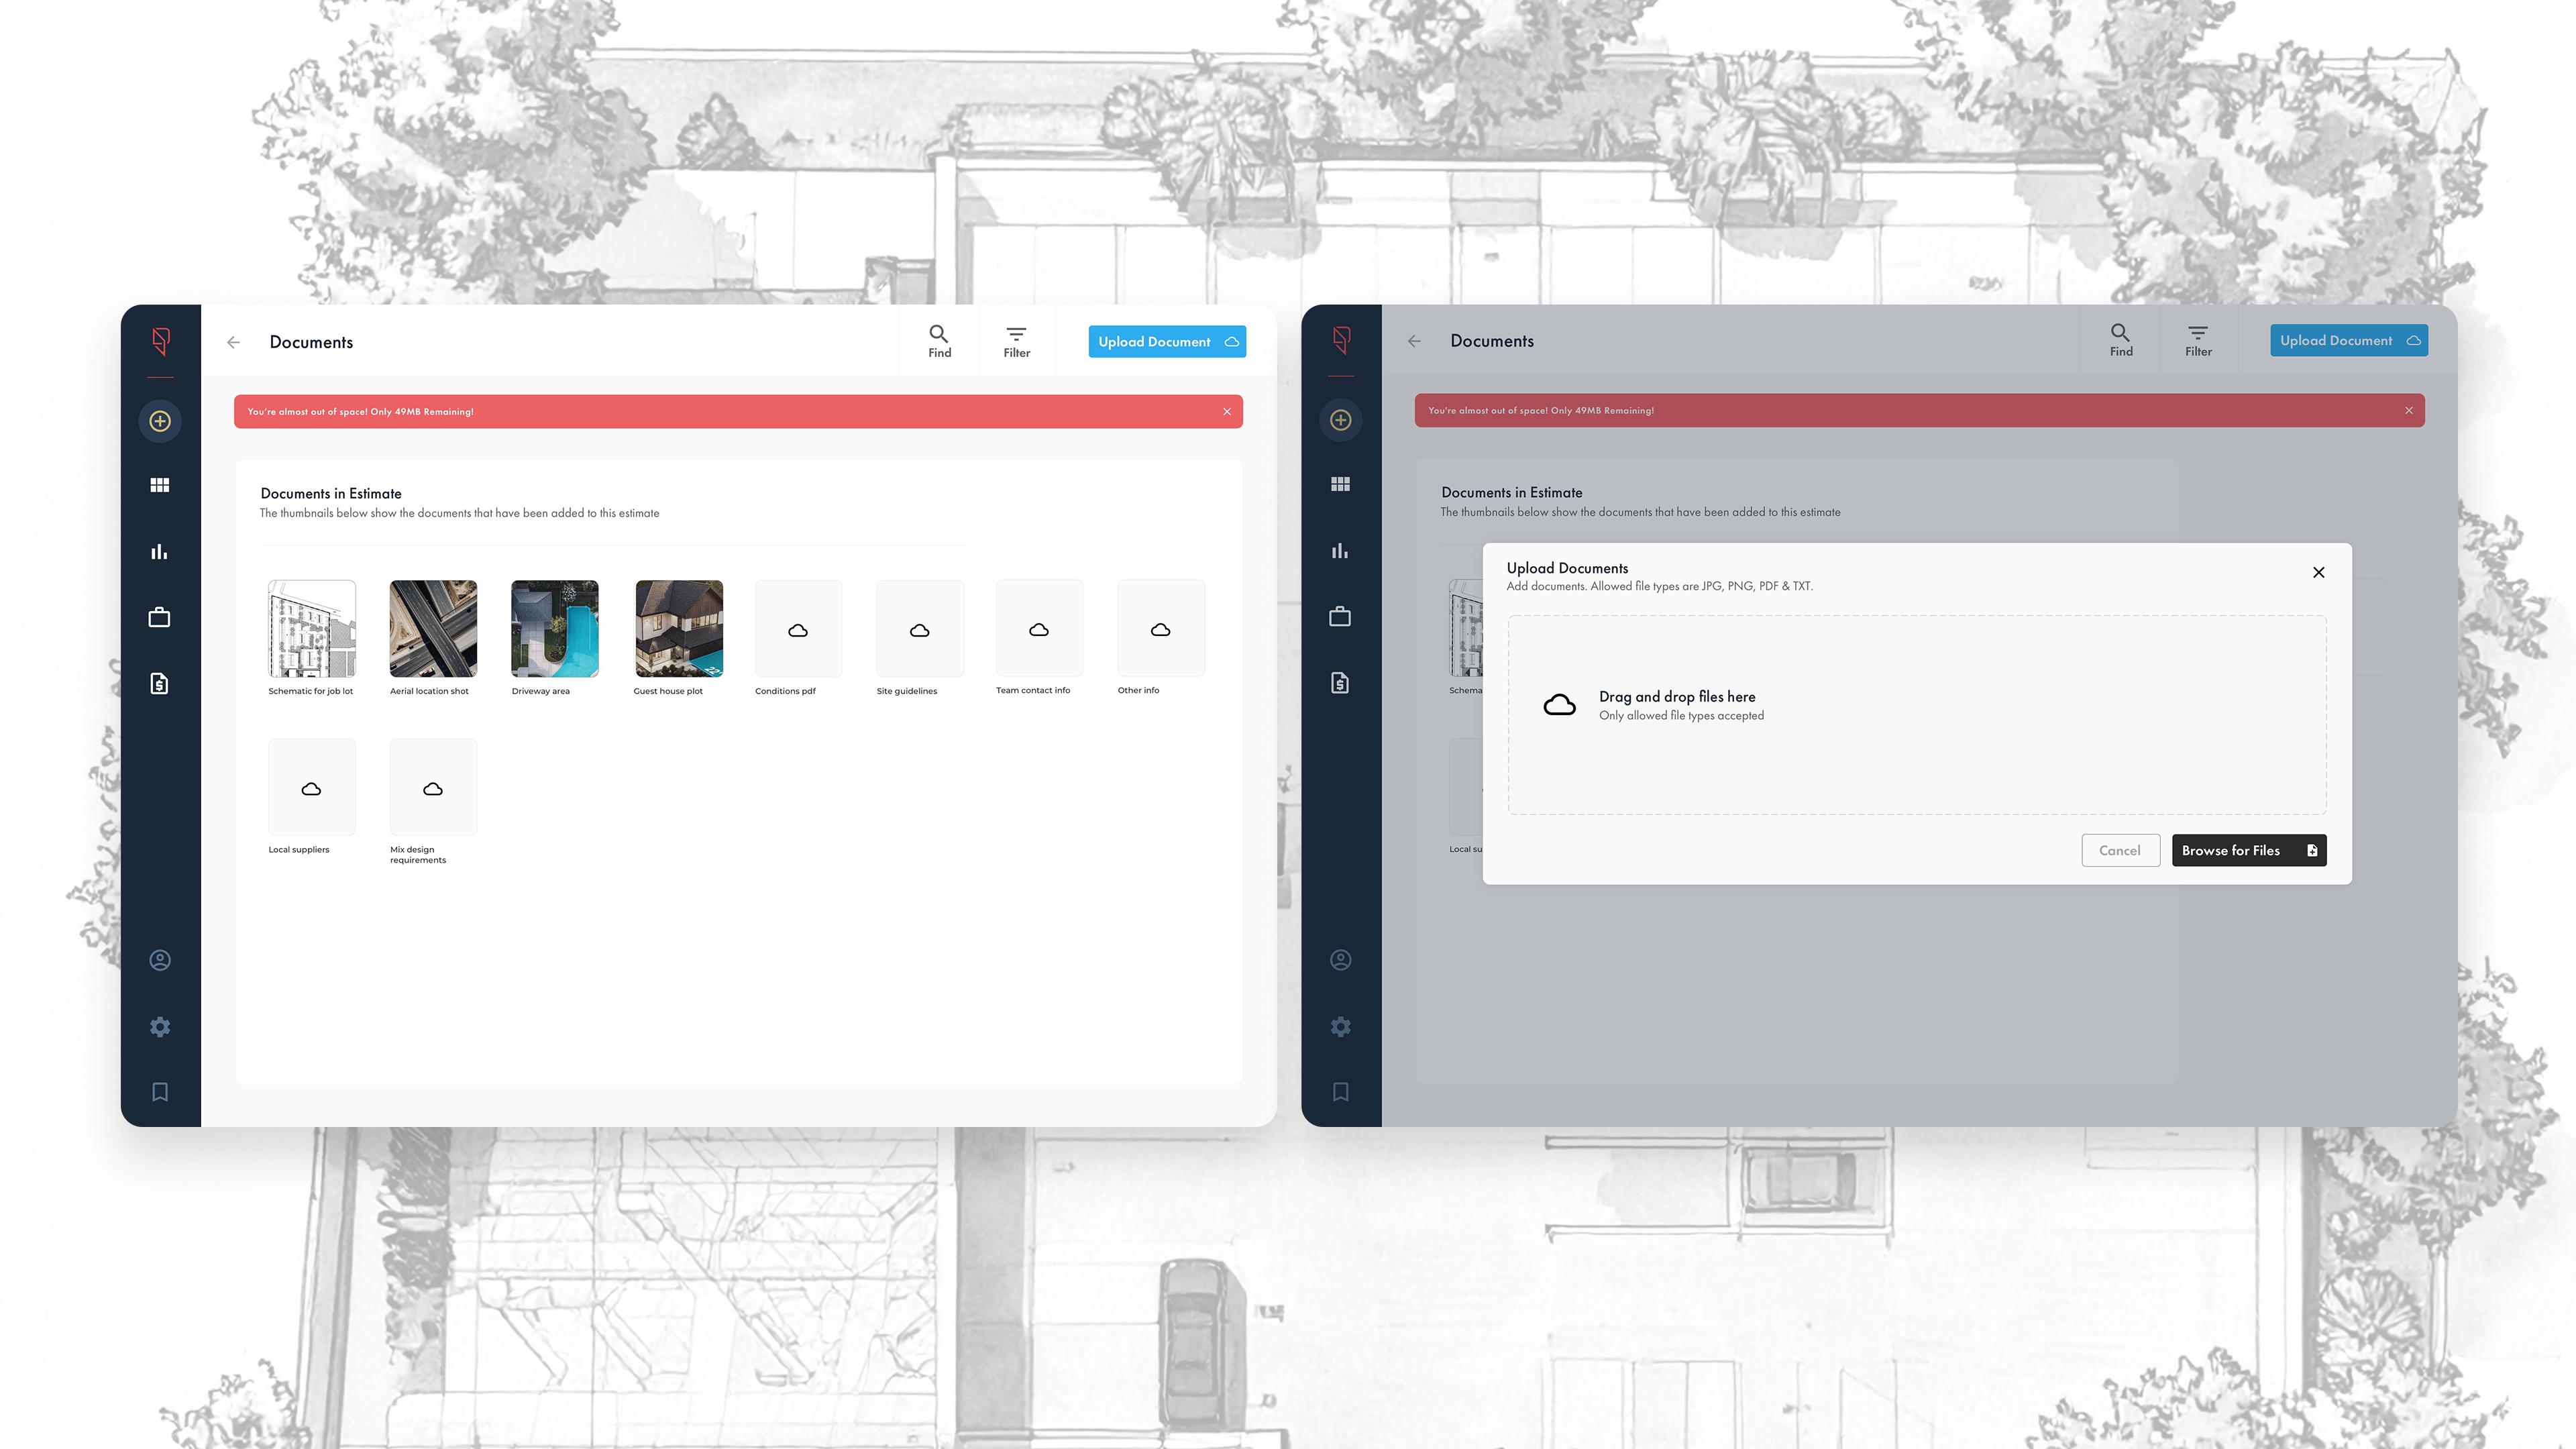The width and height of the screenshot is (2576, 1449).
Task: Go back using the Documents back arrow
Action: click(233, 342)
